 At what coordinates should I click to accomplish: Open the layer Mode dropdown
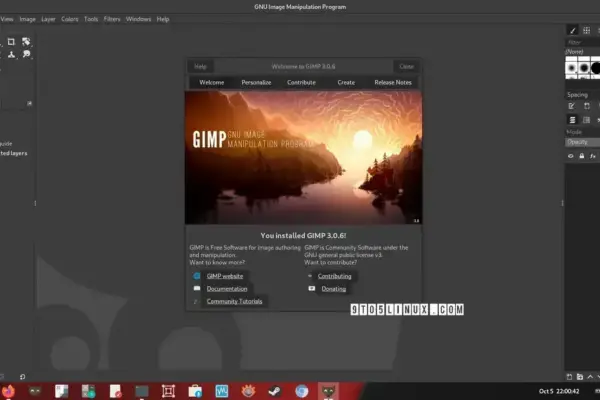tap(583, 132)
